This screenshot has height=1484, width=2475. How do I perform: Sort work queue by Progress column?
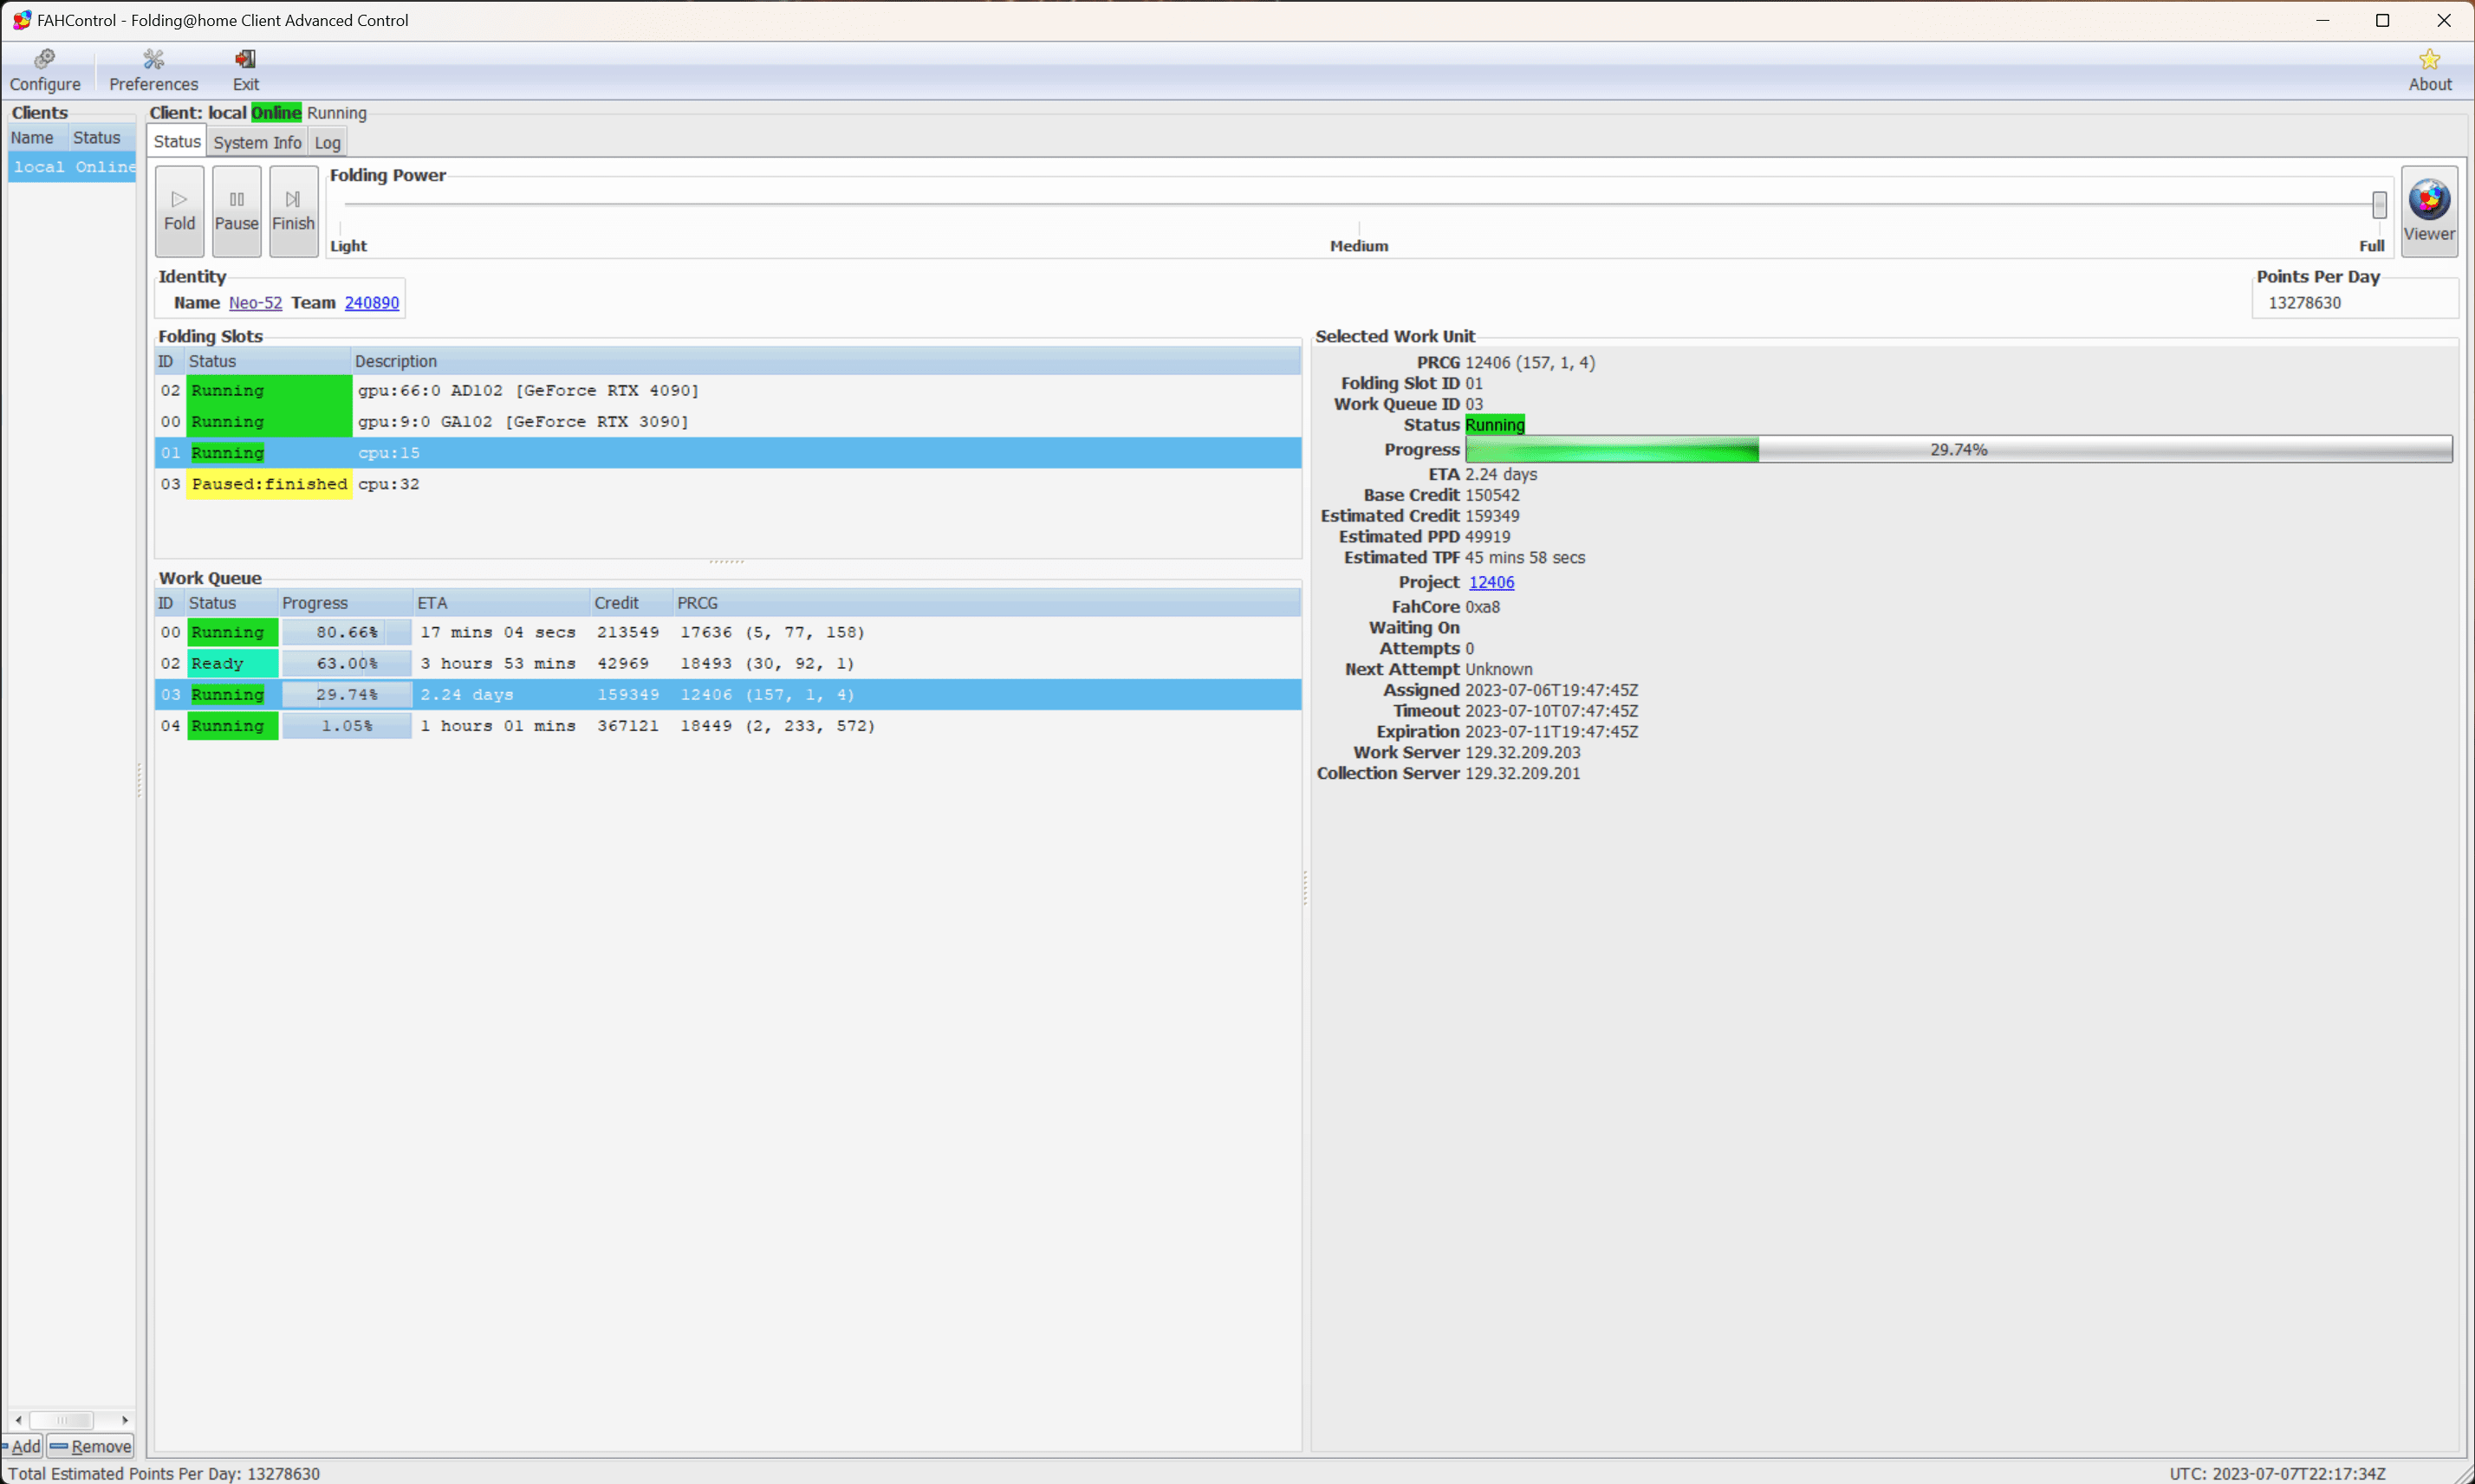(x=346, y=603)
